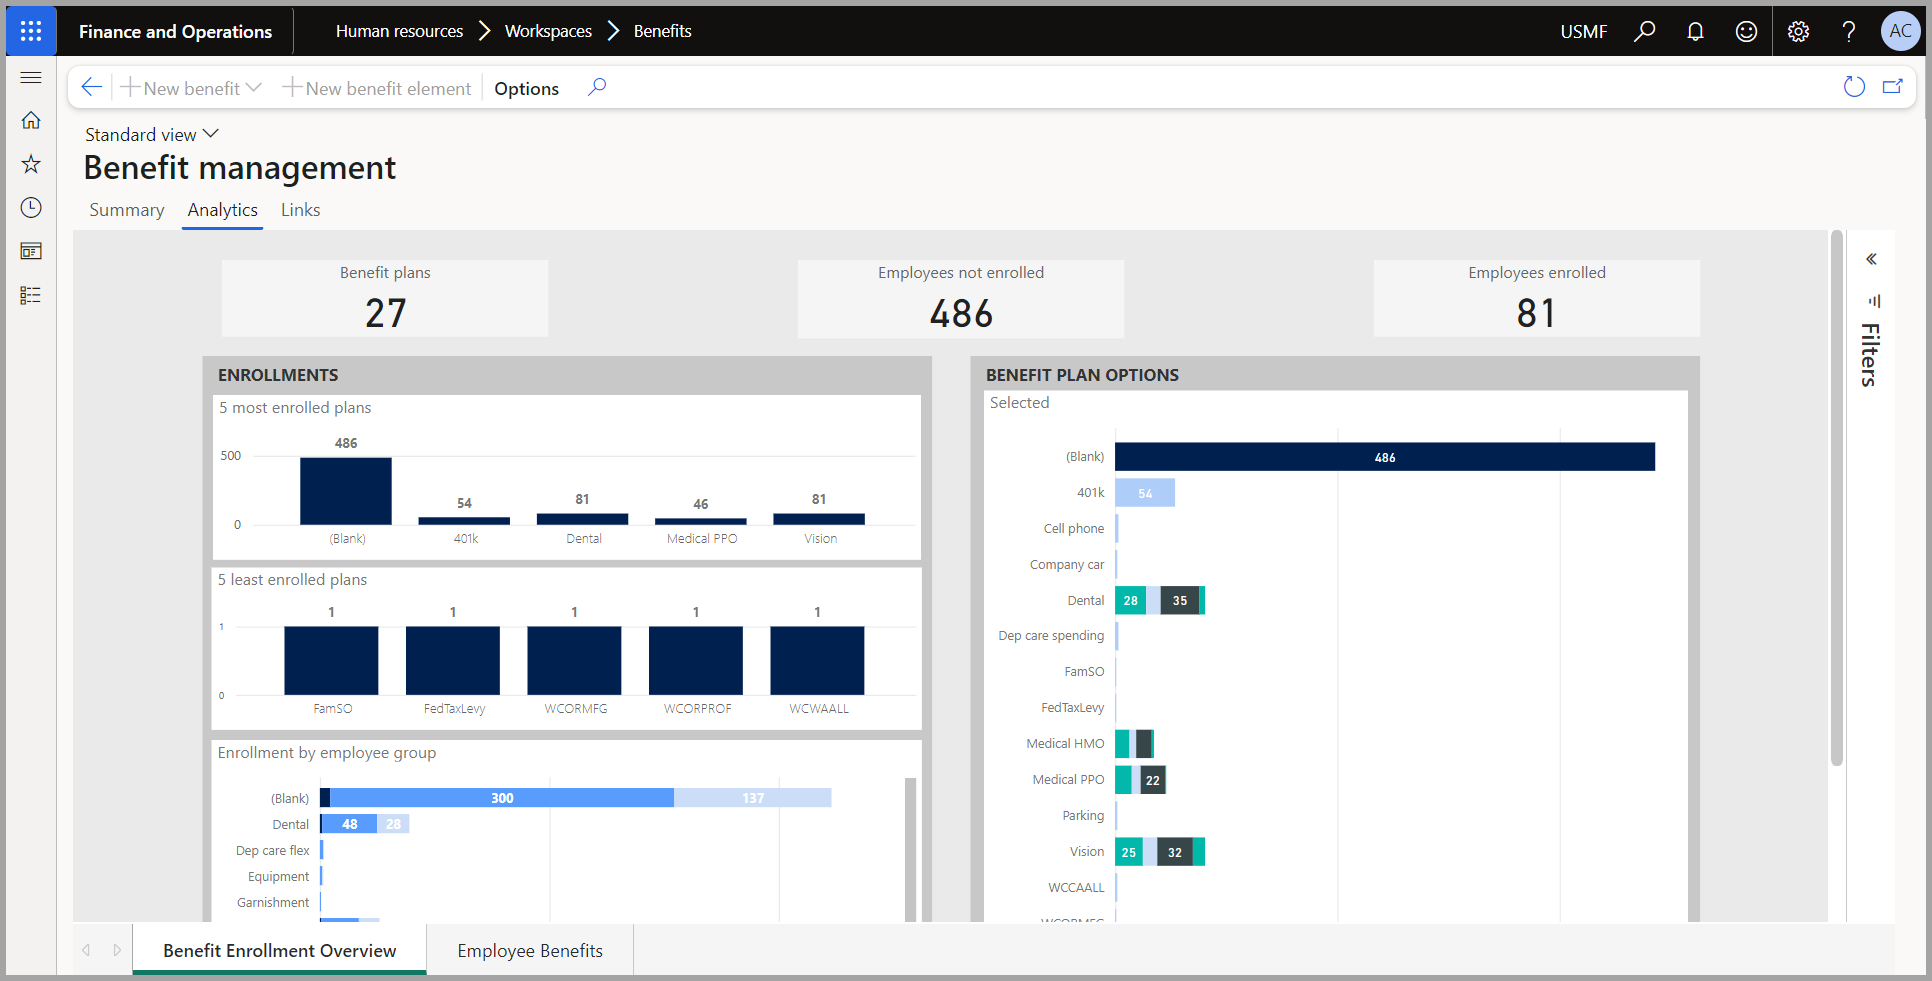Image resolution: width=1932 pixels, height=981 pixels.
Task: Go to previous report page arrow
Action: coord(87,950)
